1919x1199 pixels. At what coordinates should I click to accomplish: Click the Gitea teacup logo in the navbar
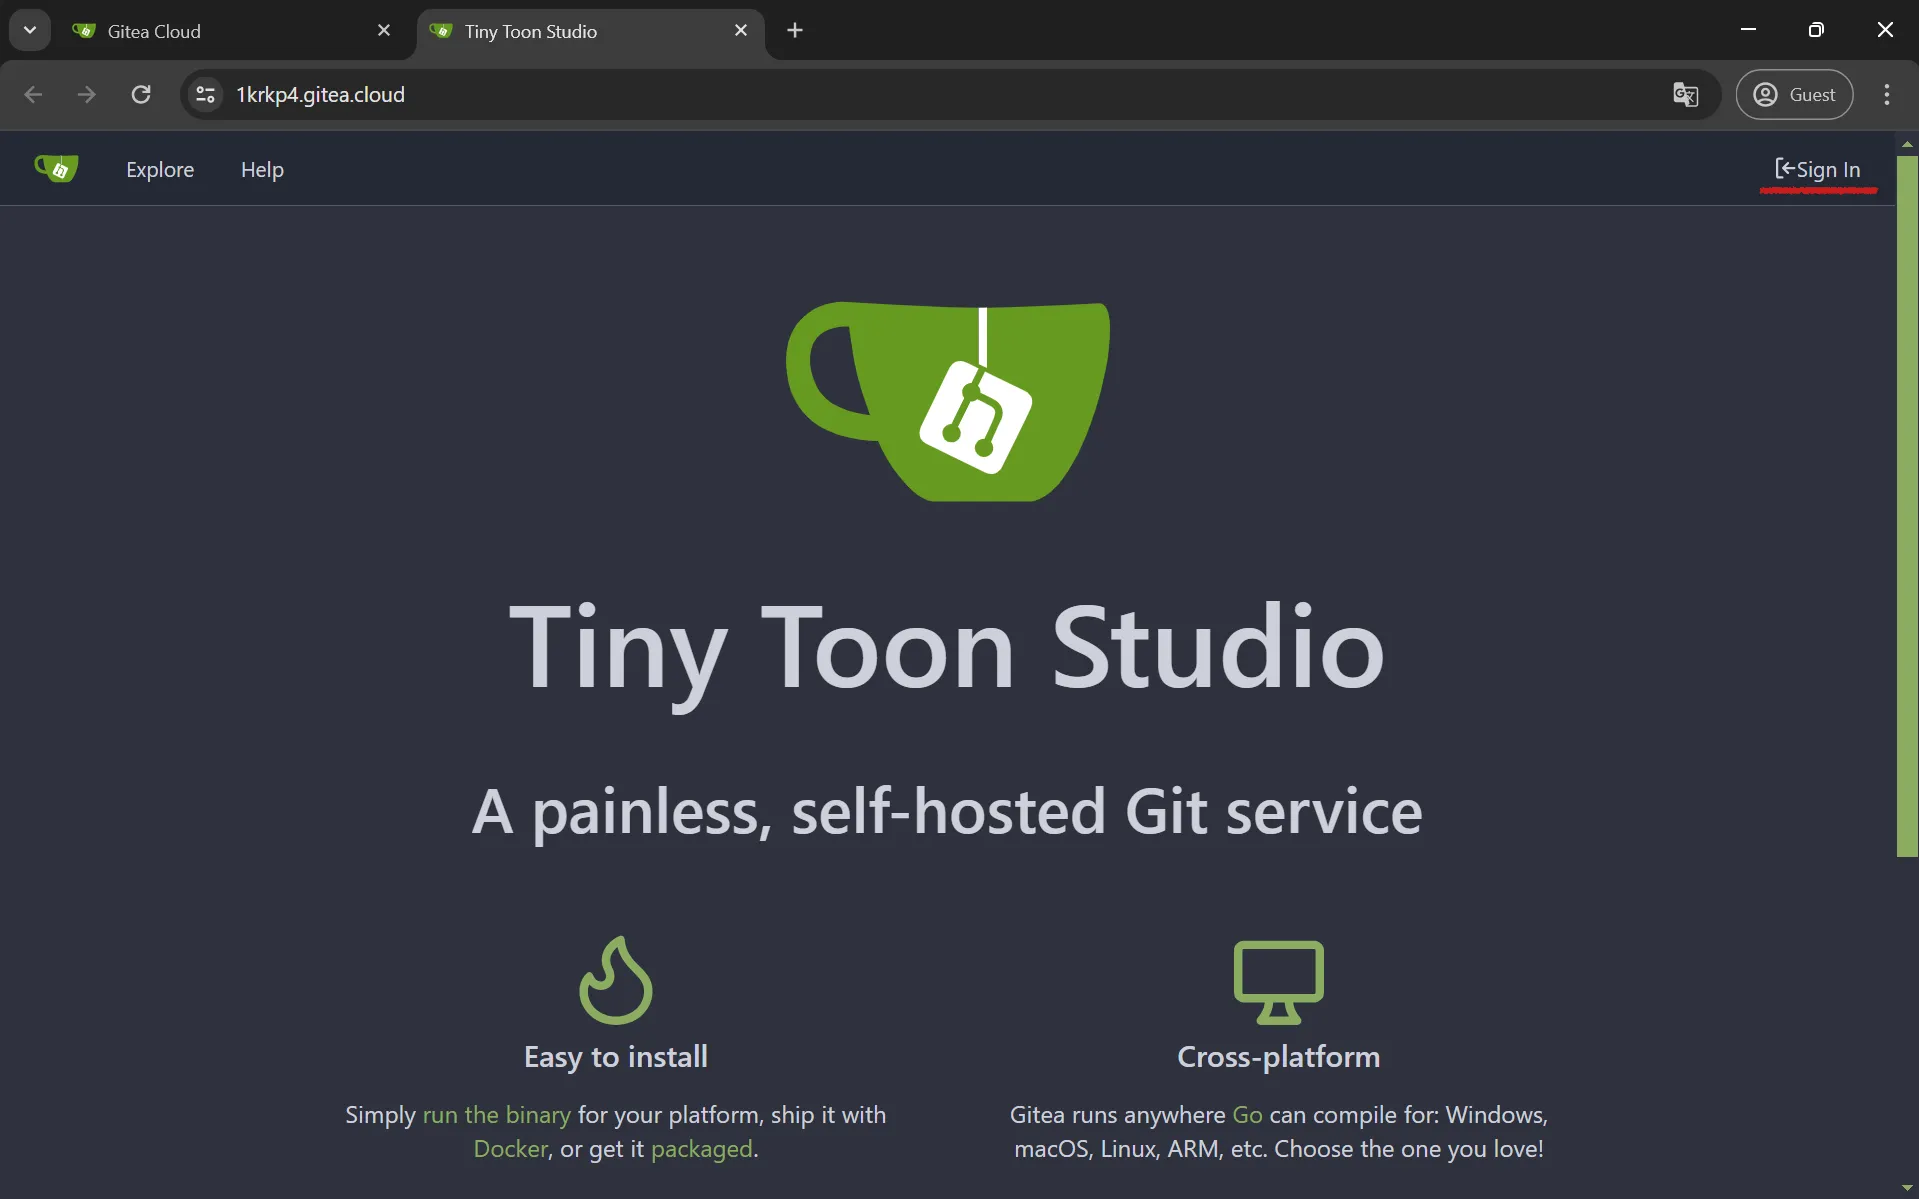[x=57, y=168]
